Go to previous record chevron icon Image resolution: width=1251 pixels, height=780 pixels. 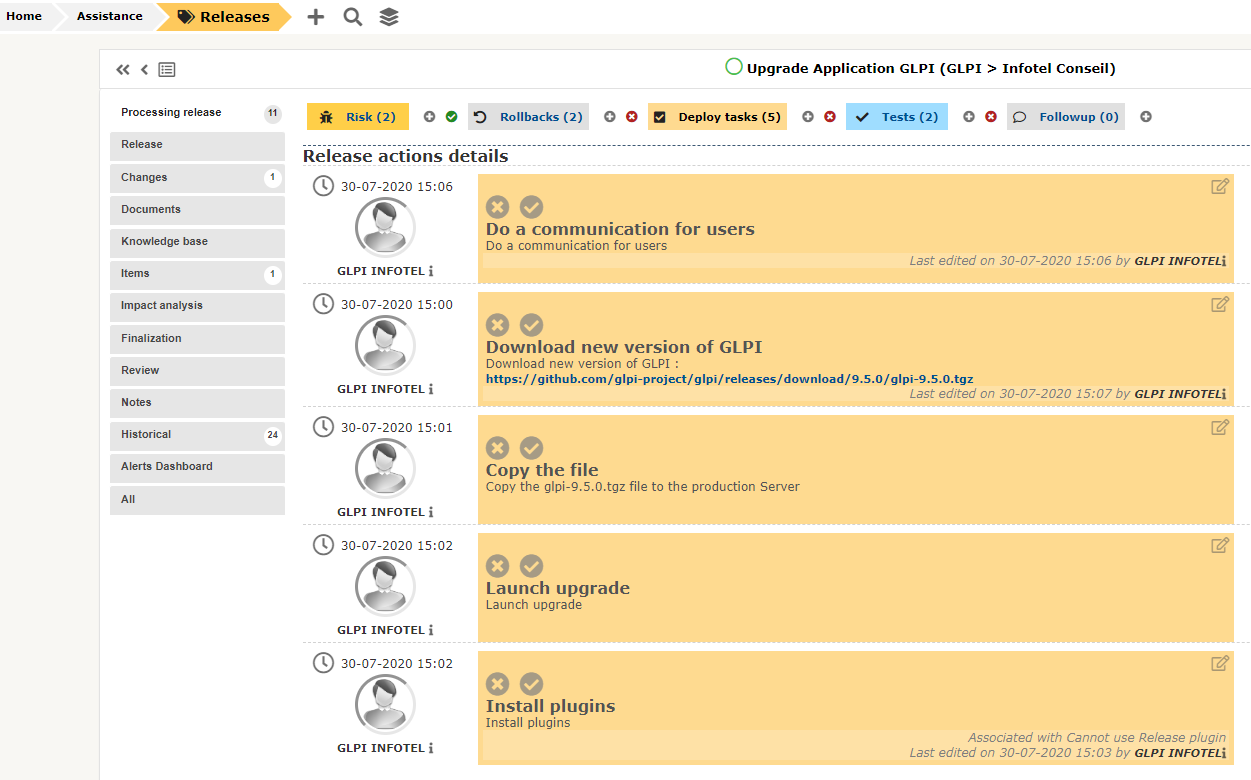tap(144, 69)
